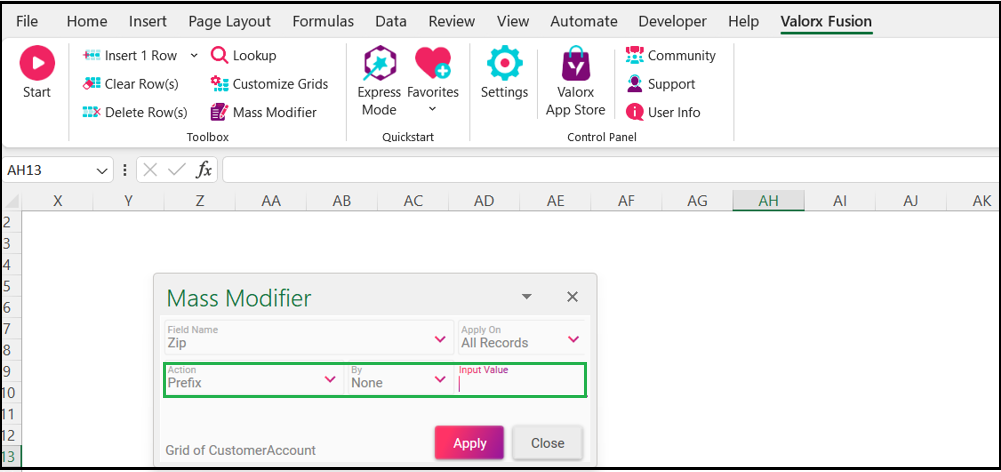Open the Developer tab
1001x472 pixels.
672,21
